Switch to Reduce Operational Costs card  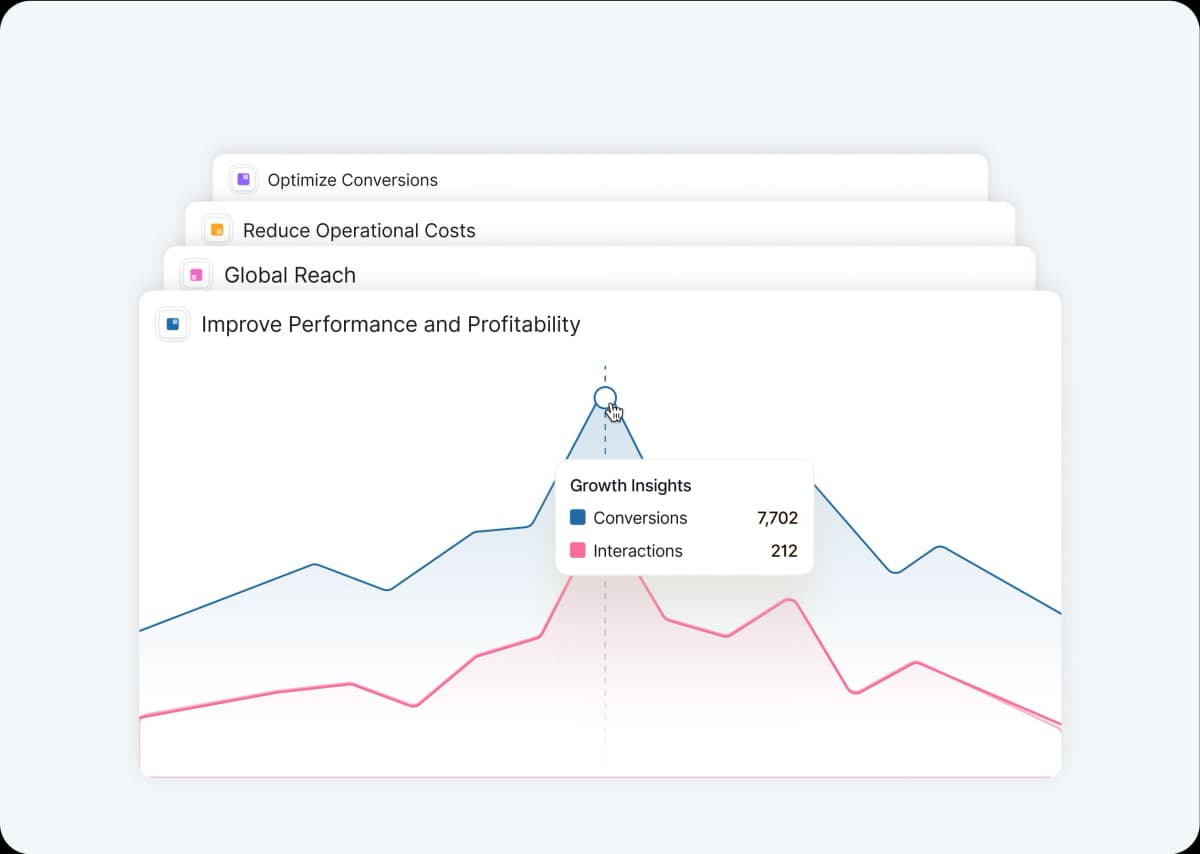359,230
